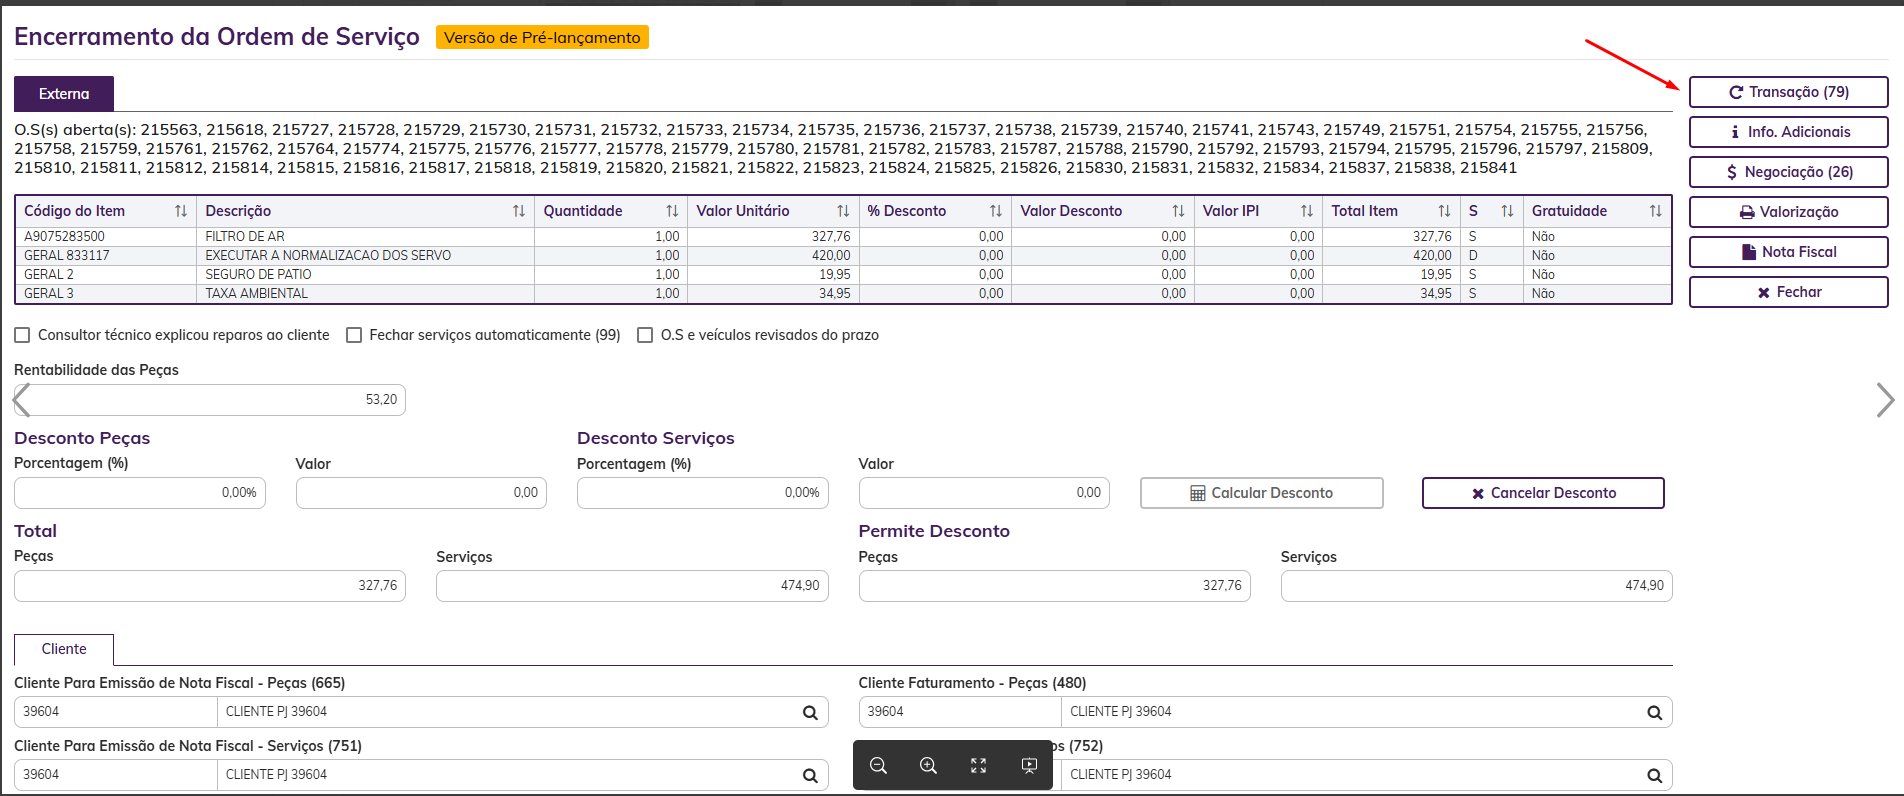This screenshot has width=1904, height=796.
Task: Click EXECUTAR A NORMALIZACAO DOS SERVO description
Action: point(328,256)
